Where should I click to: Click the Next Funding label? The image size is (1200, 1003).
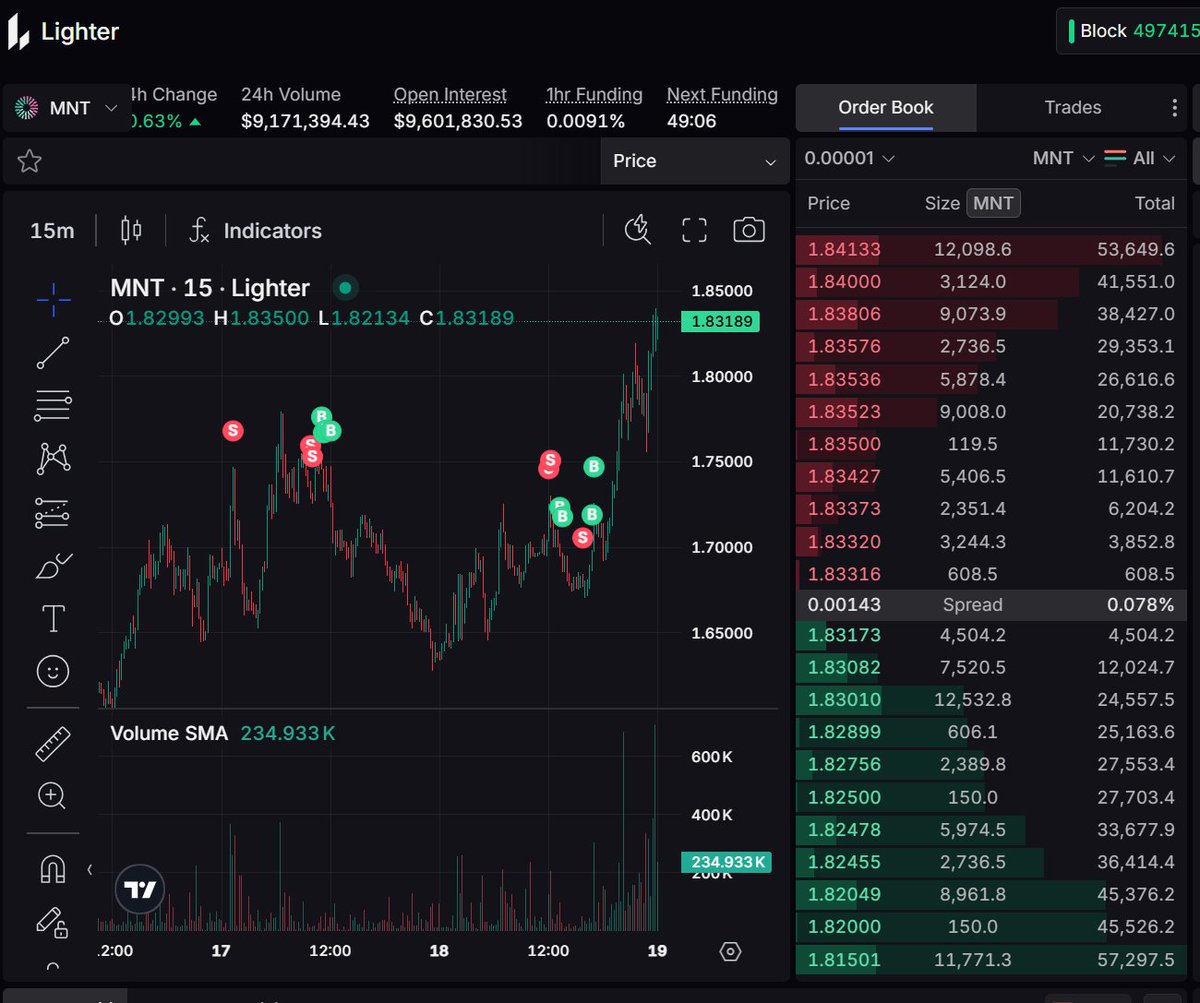pos(722,95)
